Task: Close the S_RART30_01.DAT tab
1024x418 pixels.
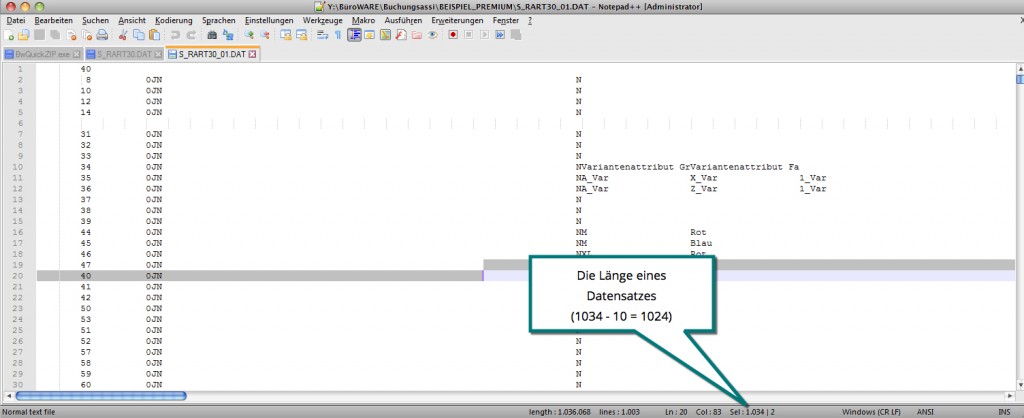Action: 252,53
